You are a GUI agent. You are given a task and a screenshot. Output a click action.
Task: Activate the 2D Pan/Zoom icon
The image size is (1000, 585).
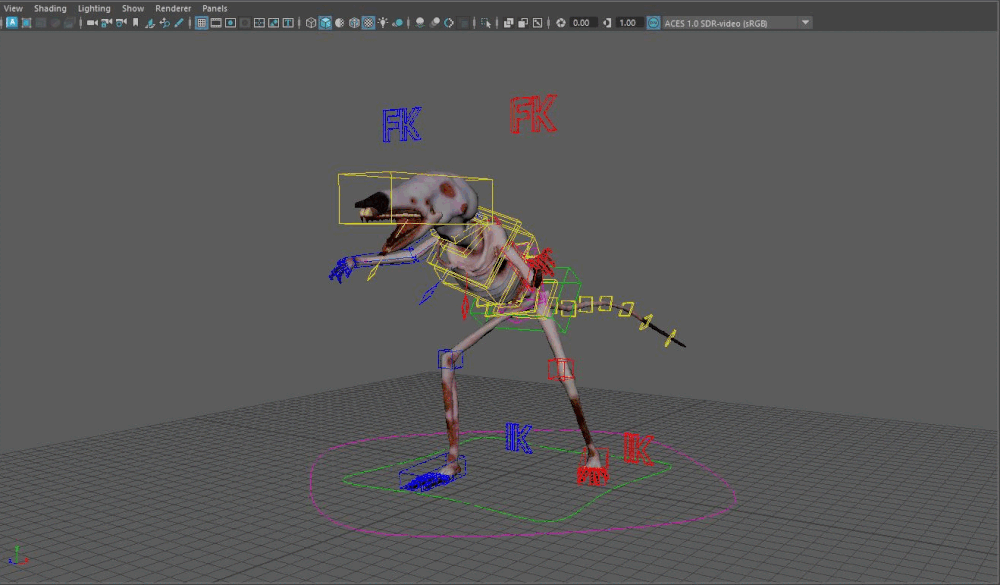tap(165, 23)
